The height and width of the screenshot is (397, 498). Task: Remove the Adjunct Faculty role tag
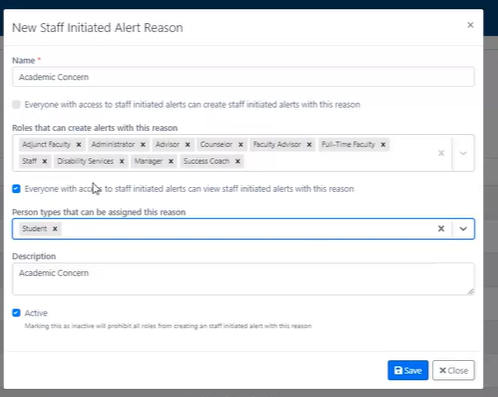[79, 145]
